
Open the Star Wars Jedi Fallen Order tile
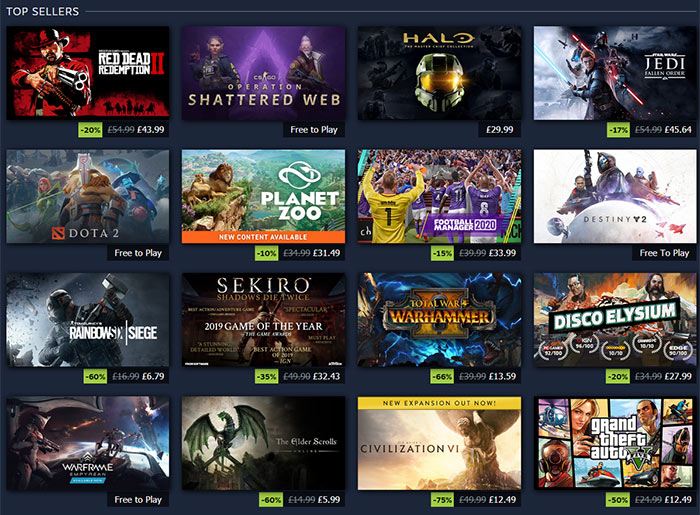[615, 73]
